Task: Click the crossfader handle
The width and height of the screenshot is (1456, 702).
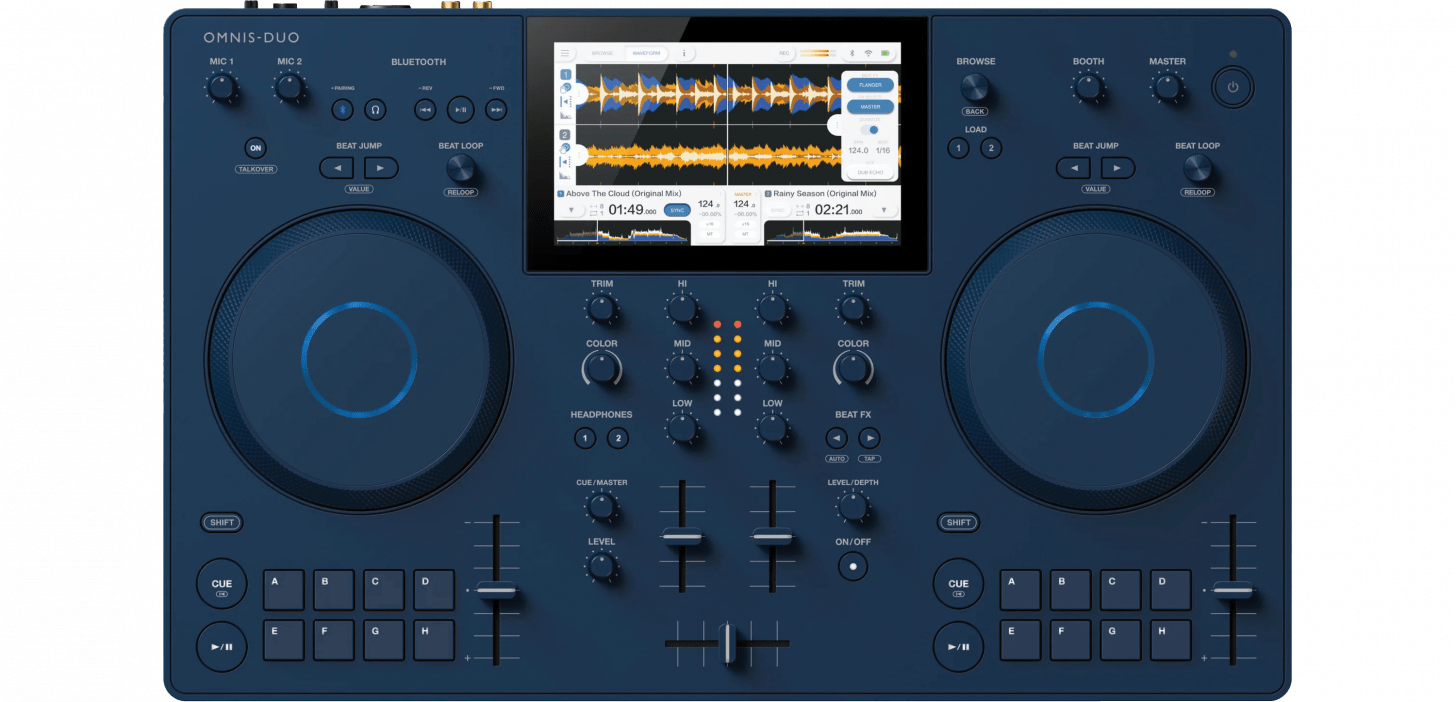Action: (x=727, y=643)
